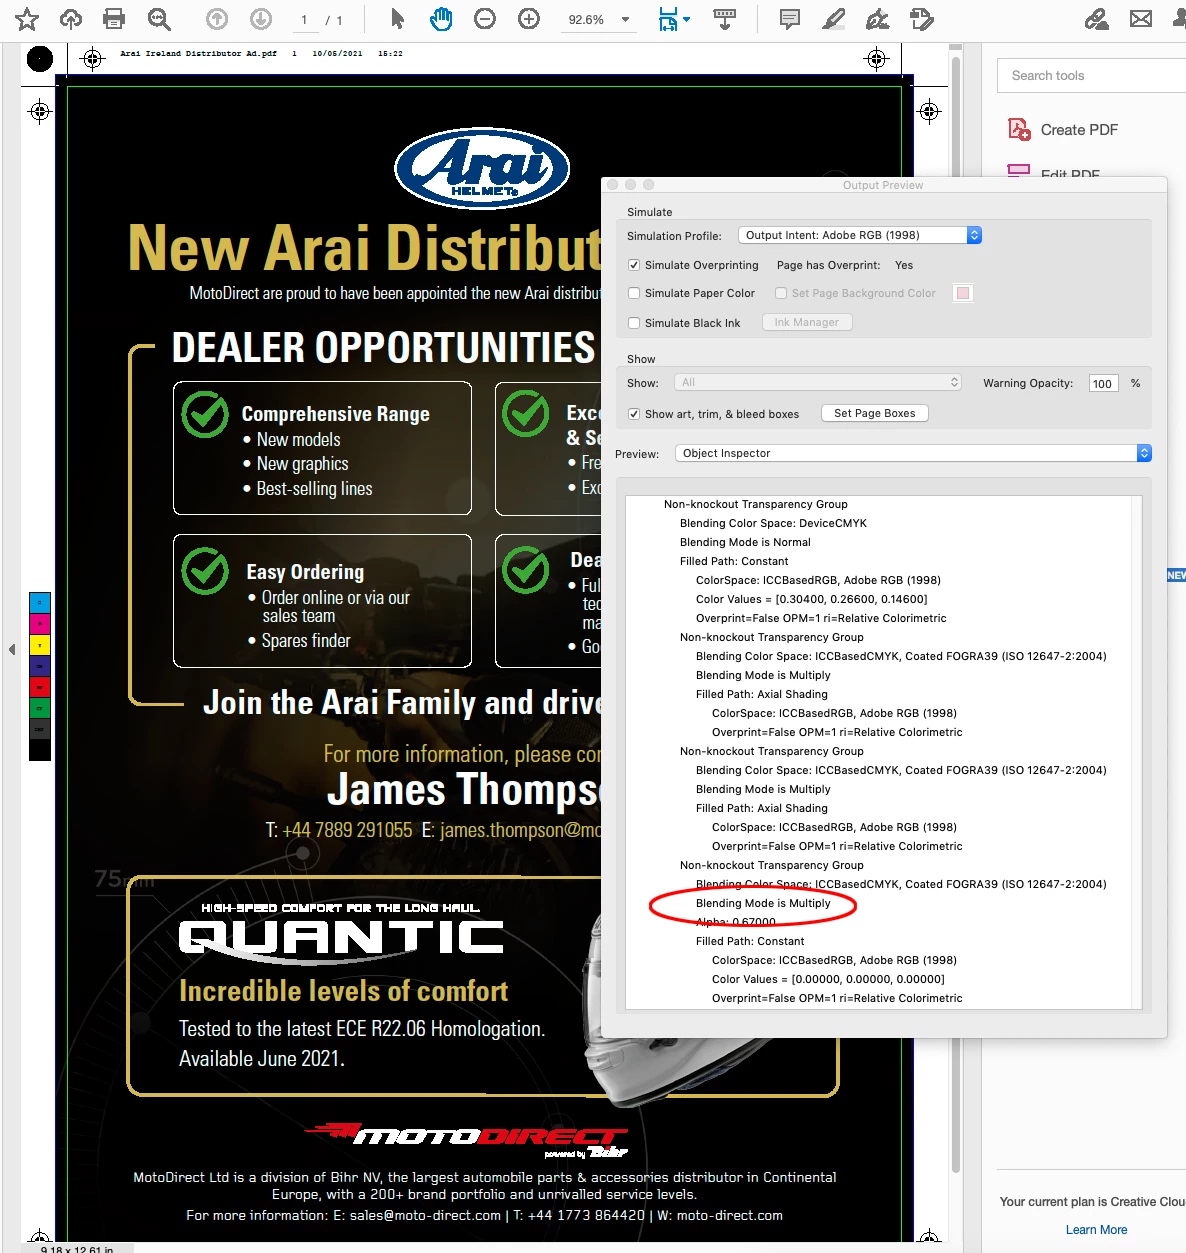
Task: Select the Hand pan tool
Action: 441,19
